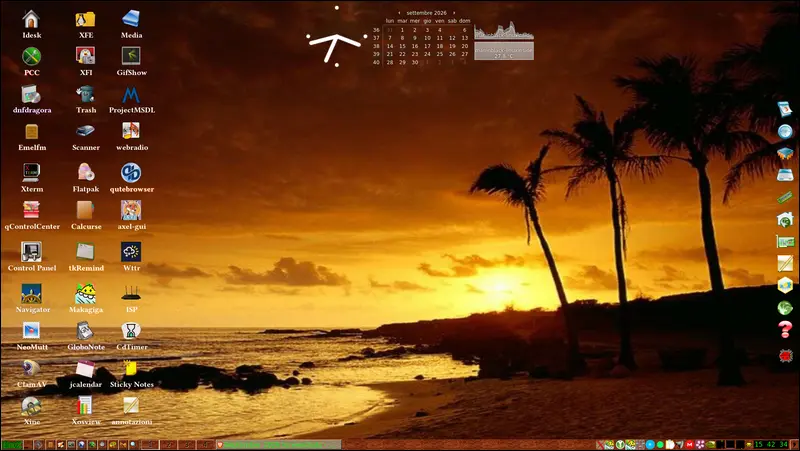Screen dimensions: 800x451
Task: Click the analog clock widget
Action: [x=336, y=37]
